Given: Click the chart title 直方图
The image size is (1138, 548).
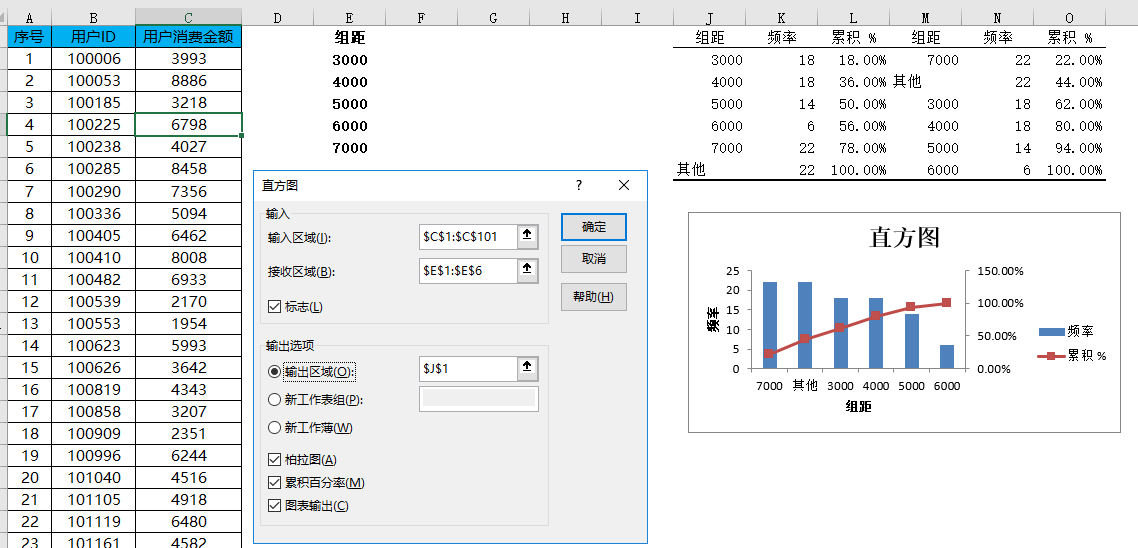Looking at the screenshot, I should tap(904, 238).
